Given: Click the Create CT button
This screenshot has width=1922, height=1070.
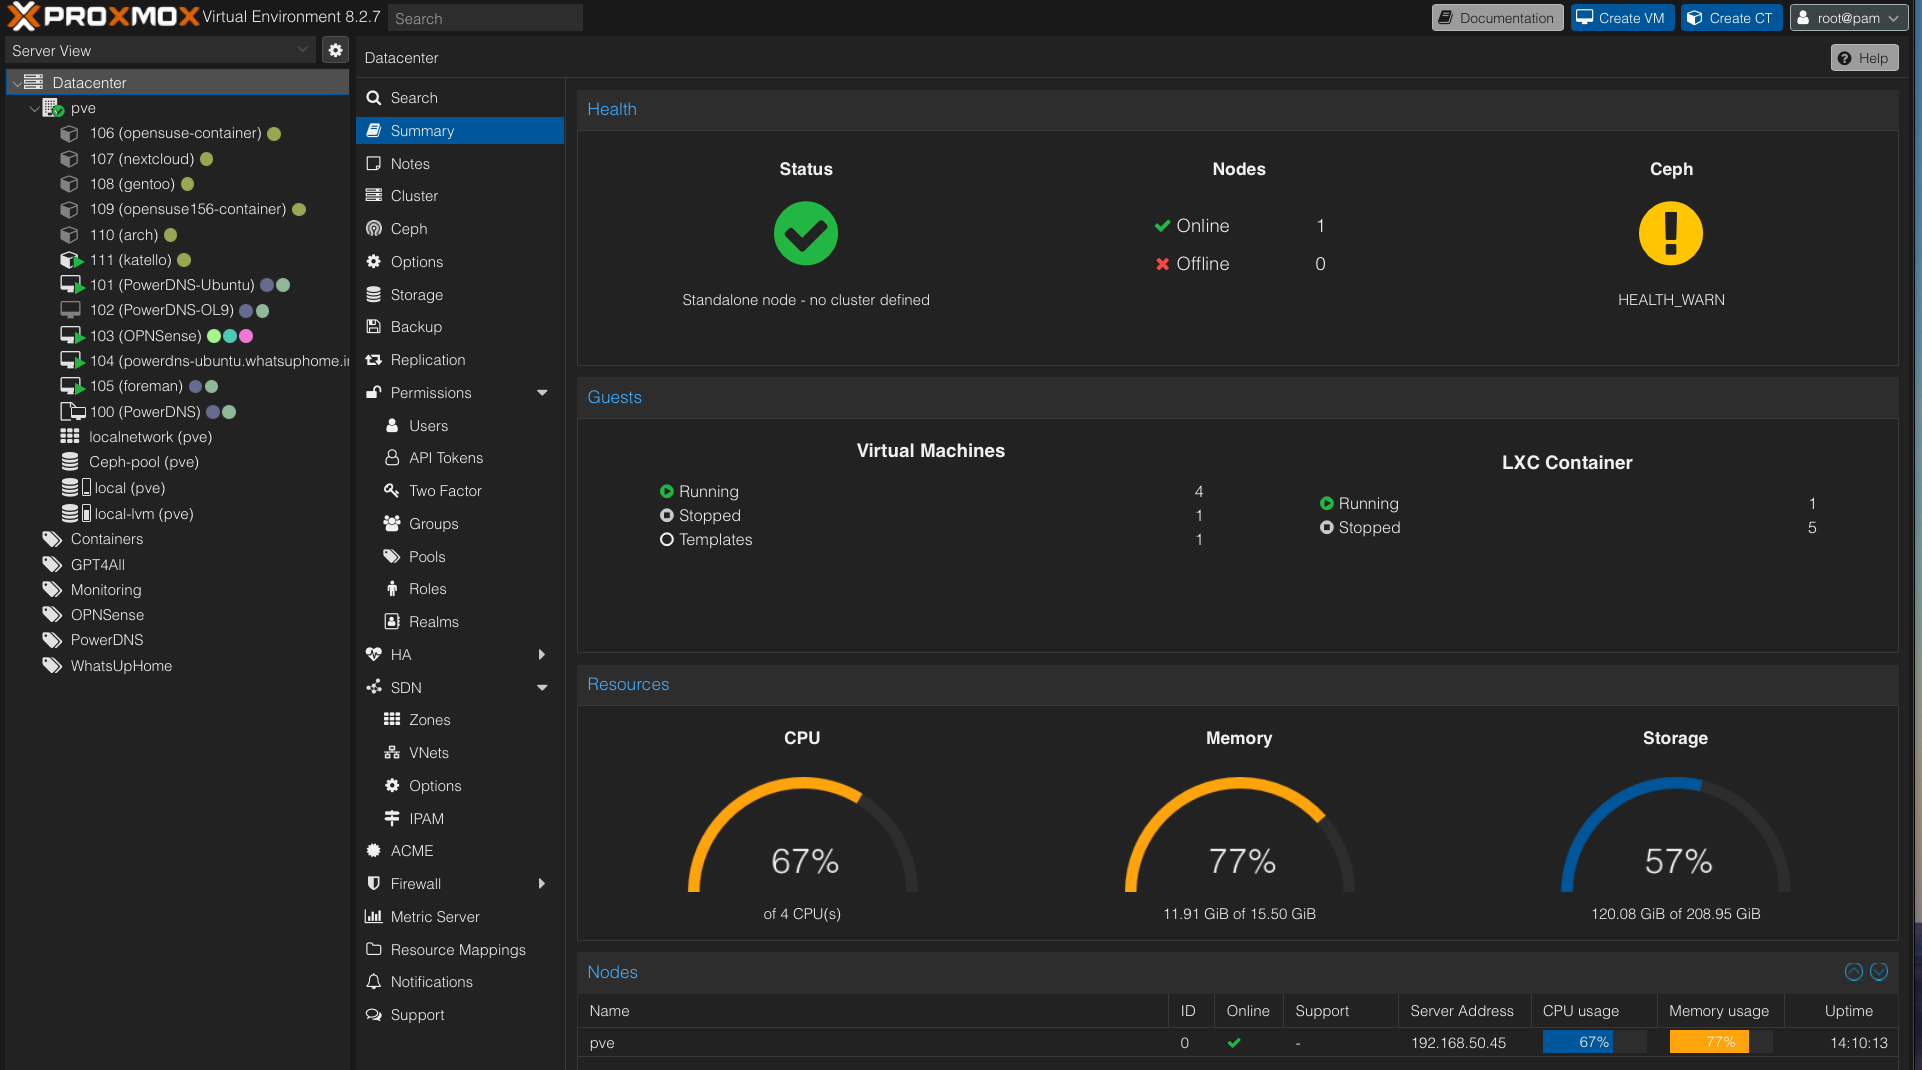Looking at the screenshot, I should [1731, 17].
